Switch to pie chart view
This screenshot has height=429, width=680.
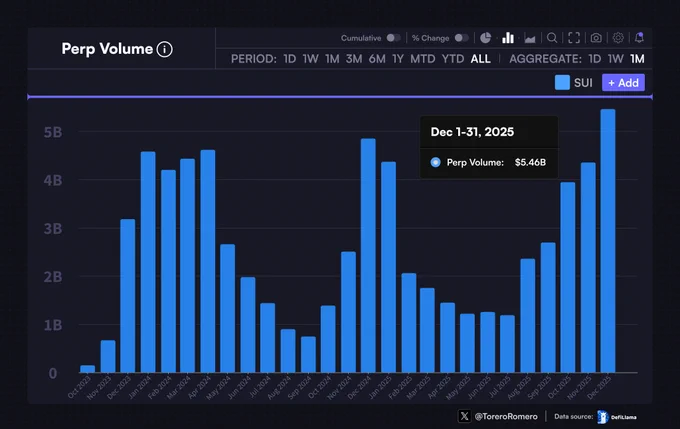click(486, 38)
